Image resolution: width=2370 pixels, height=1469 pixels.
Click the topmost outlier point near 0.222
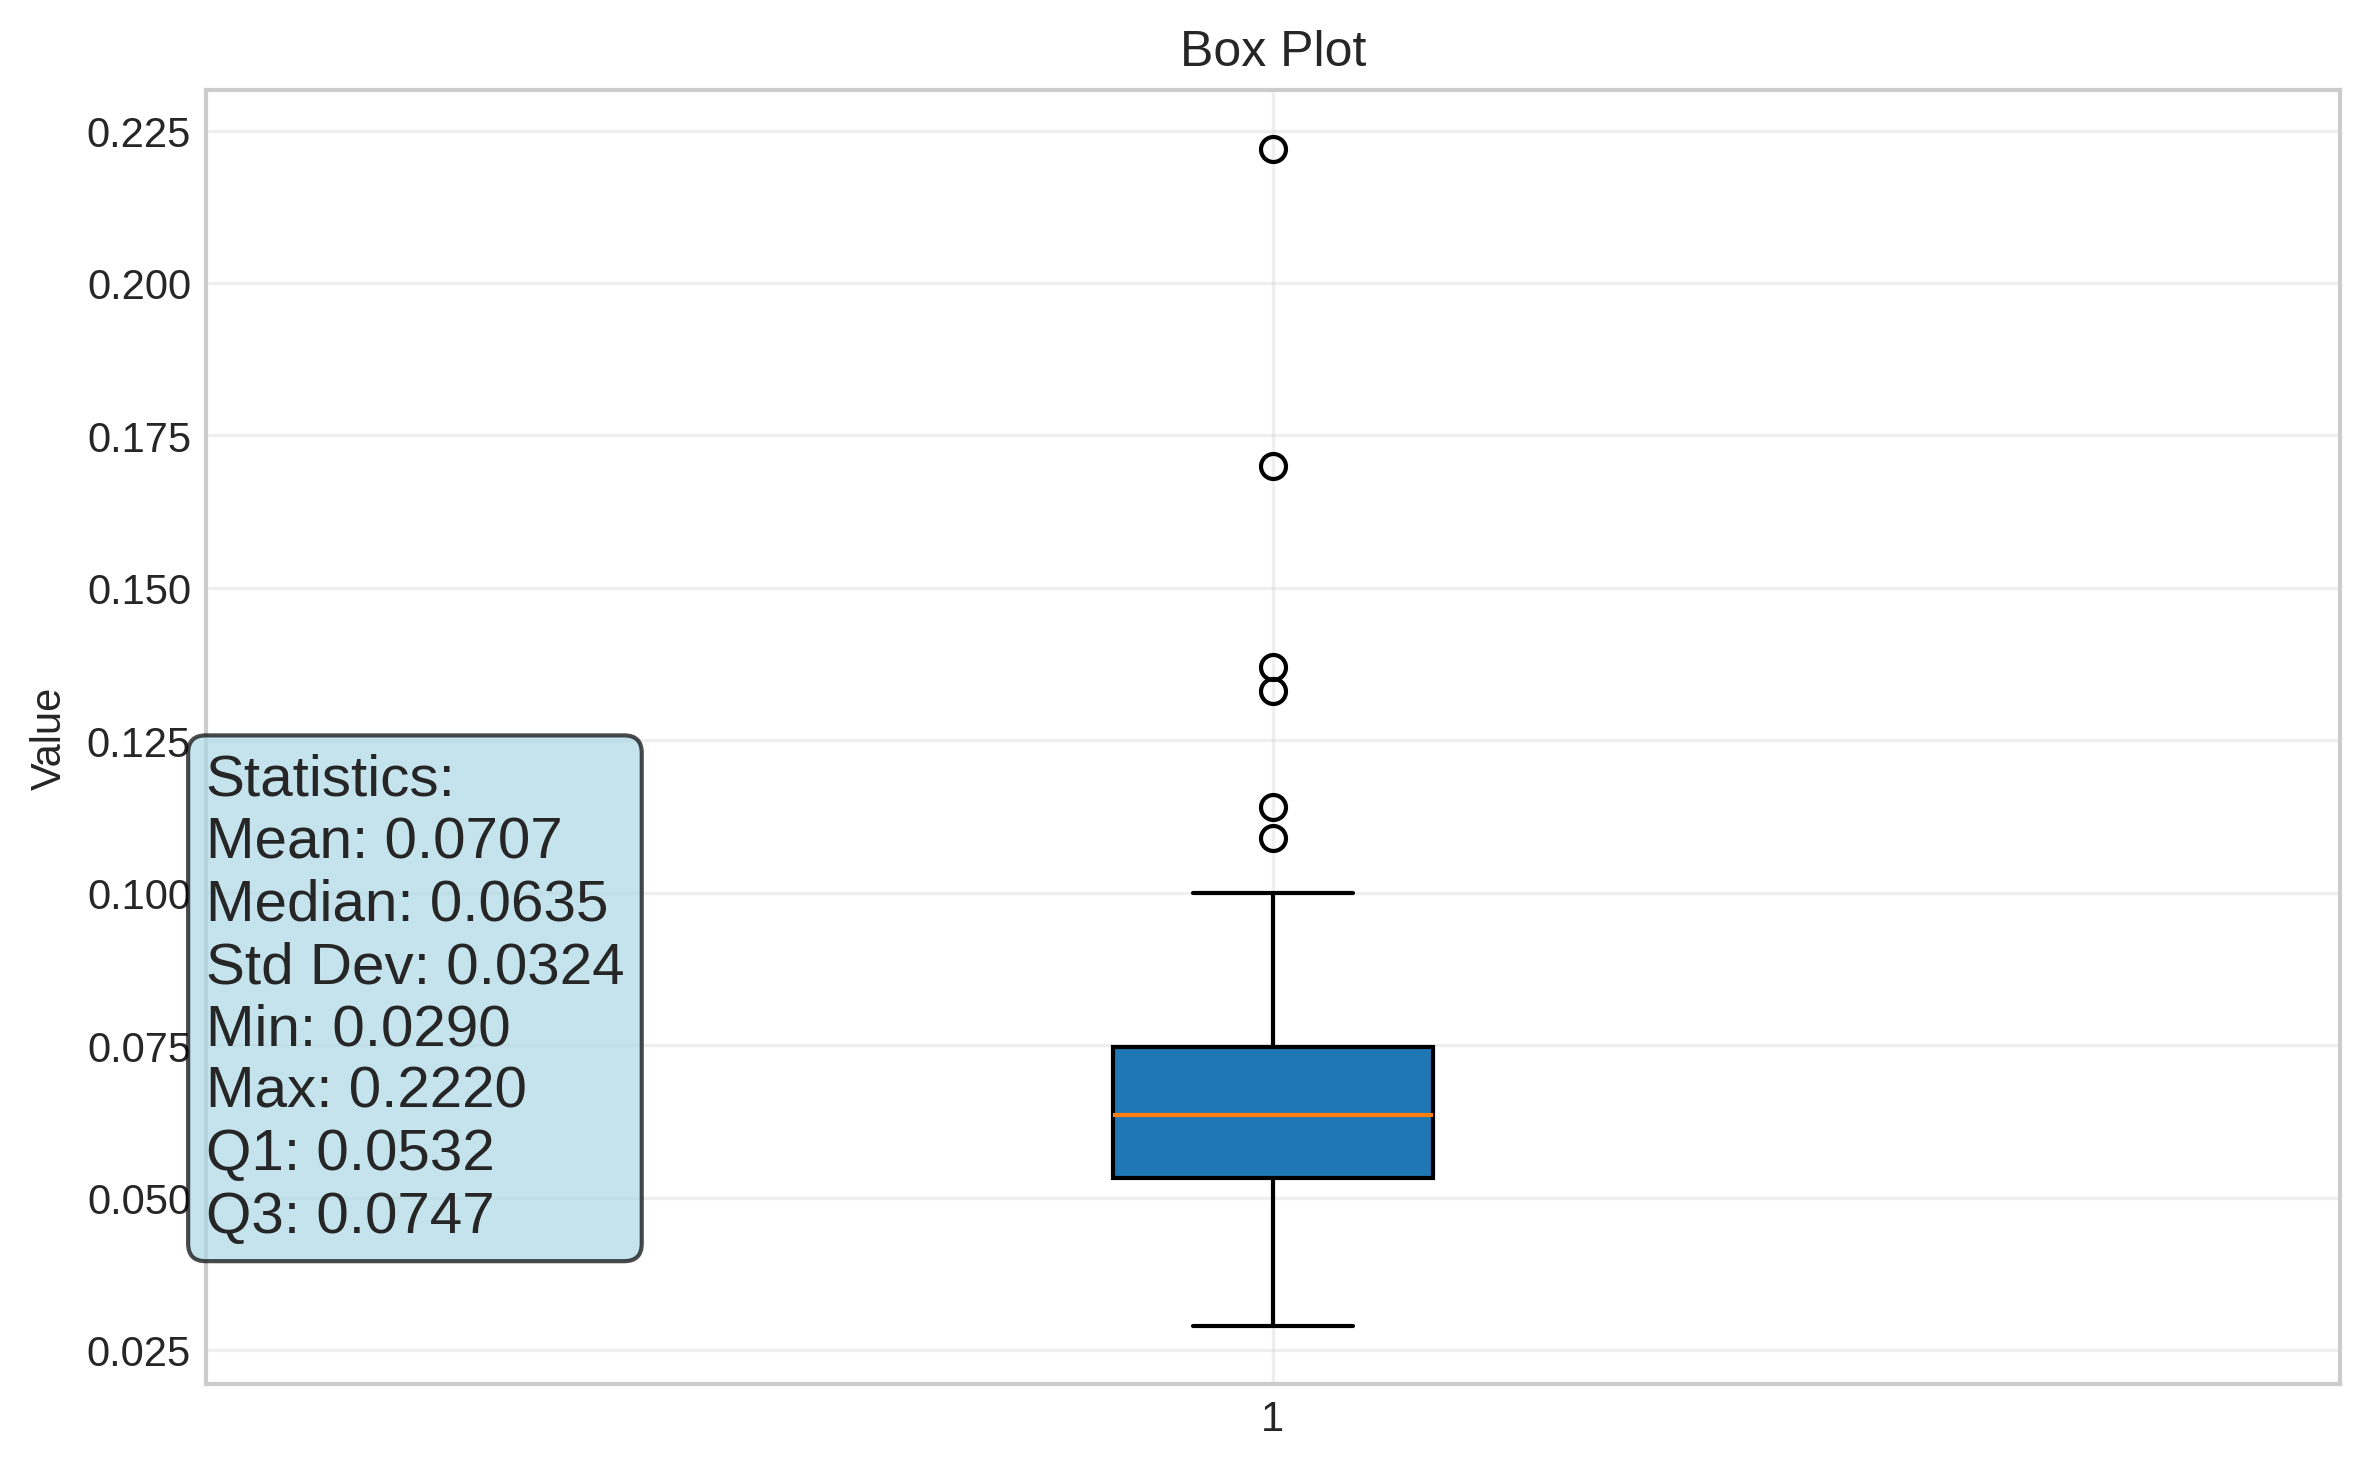coord(1273,149)
